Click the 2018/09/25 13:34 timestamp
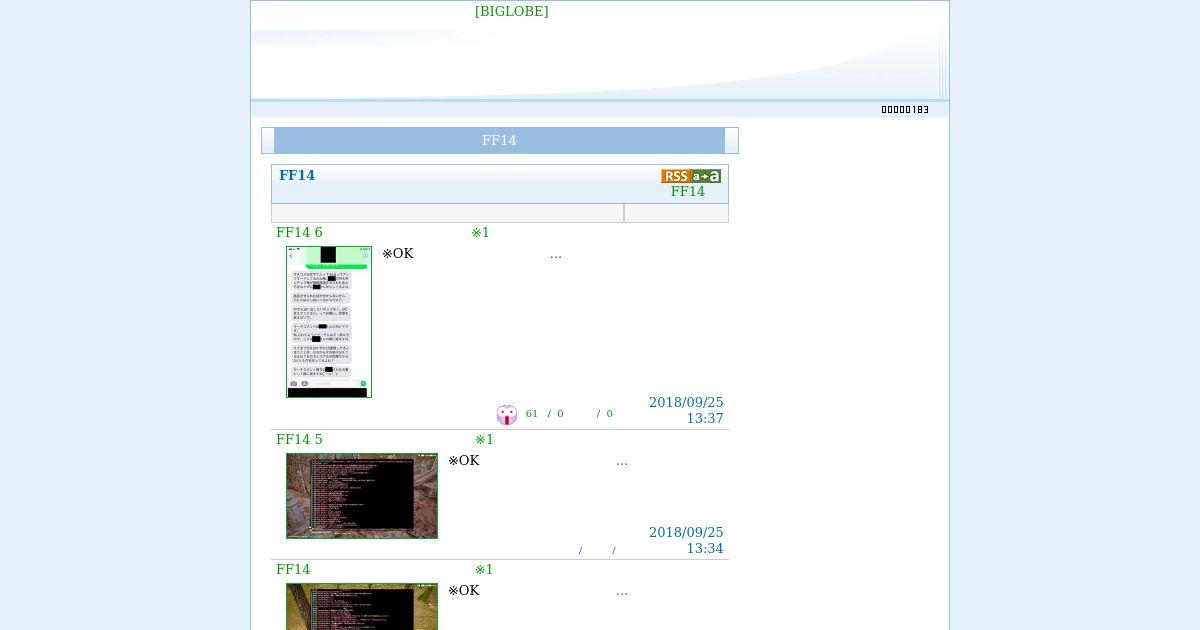The image size is (1200, 630). 686,540
